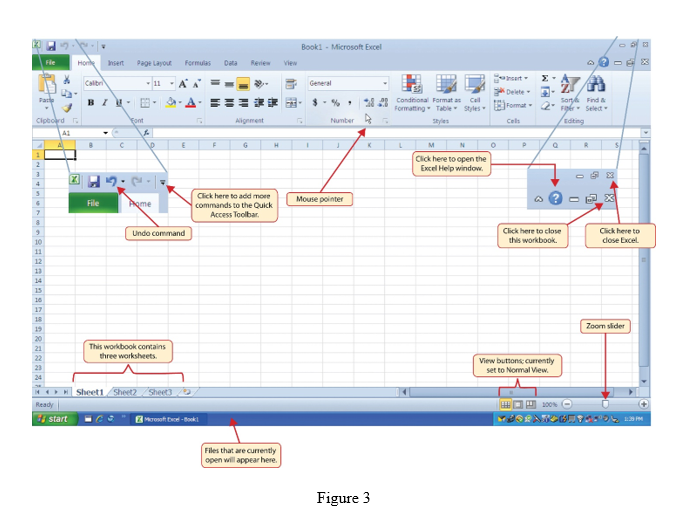The image size is (698, 511).
Task: Switch to the Review tab
Action: tap(260, 63)
